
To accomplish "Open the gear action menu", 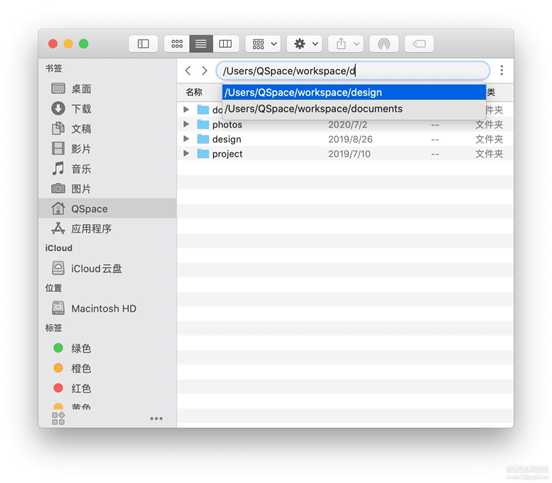I will [305, 44].
